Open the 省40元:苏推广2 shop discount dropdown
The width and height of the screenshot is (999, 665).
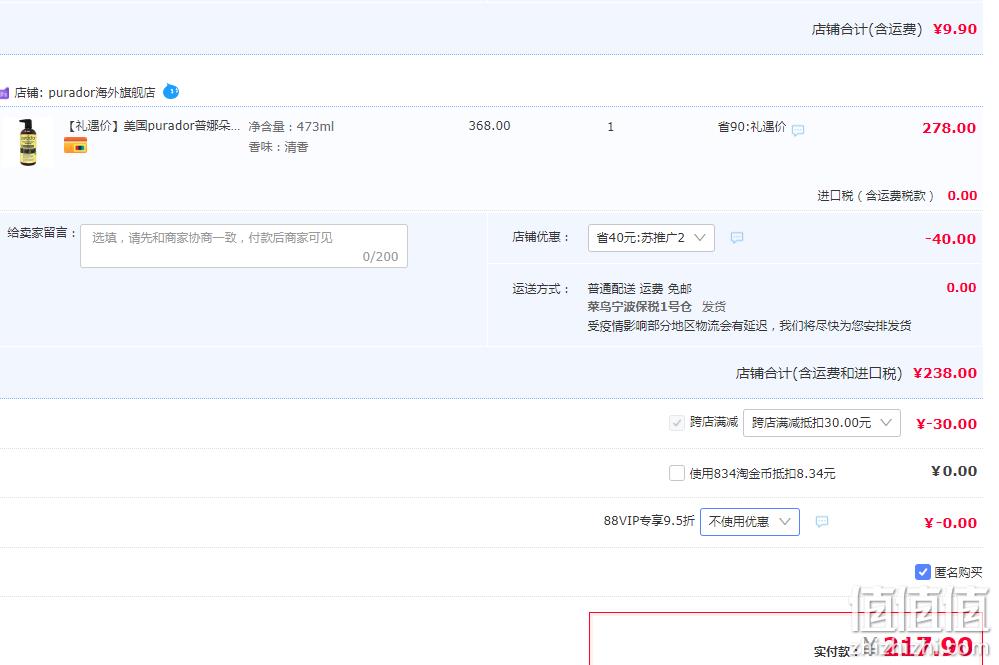coord(650,238)
